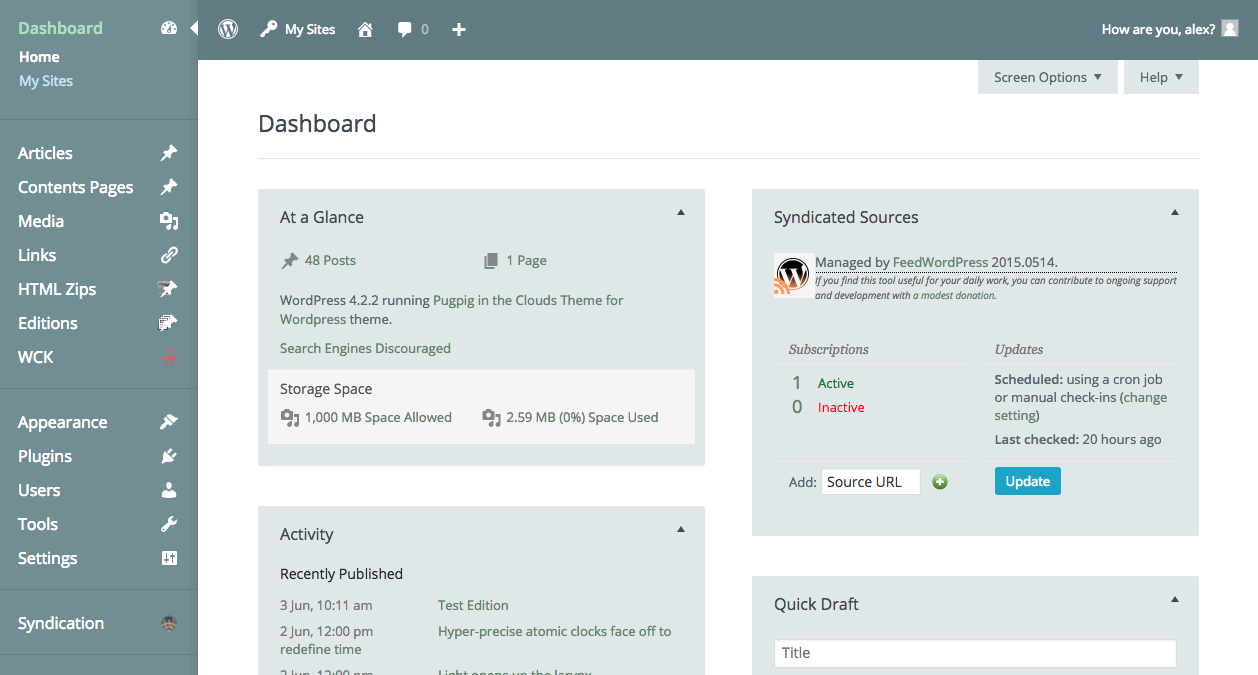Open the FeedWordPress link
This screenshot has height=675, width=1258.
pyautogui.click(x=940, y=262)
